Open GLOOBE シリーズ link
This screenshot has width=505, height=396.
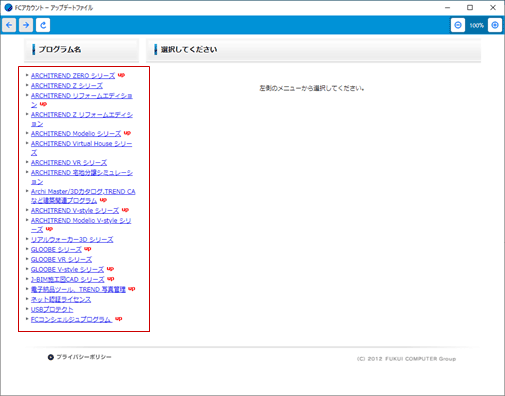[56, 250]
